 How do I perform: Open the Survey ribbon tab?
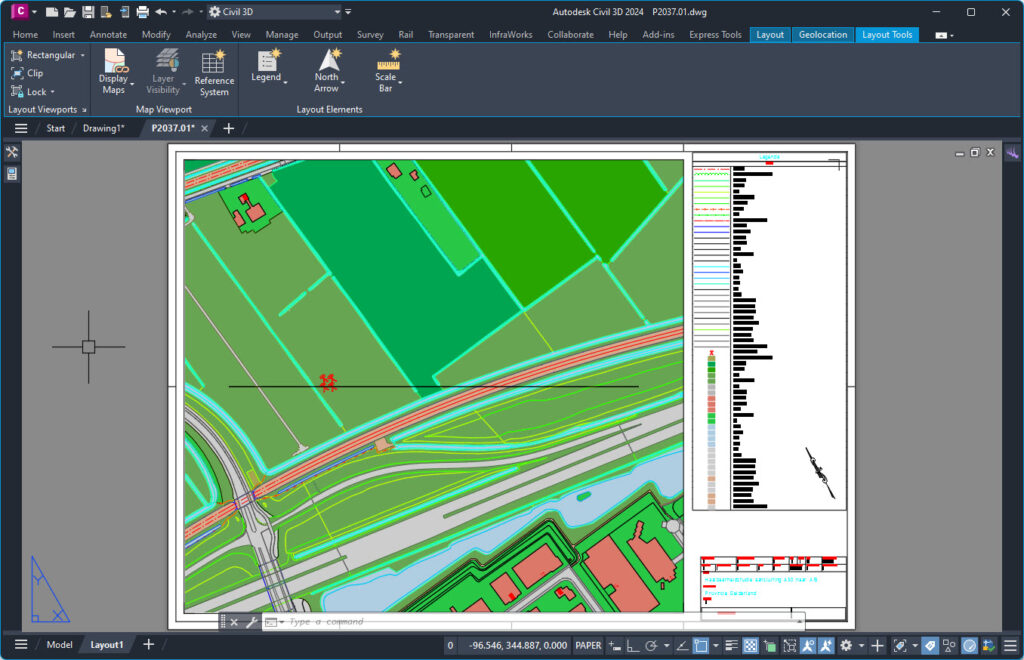[370, 35]
